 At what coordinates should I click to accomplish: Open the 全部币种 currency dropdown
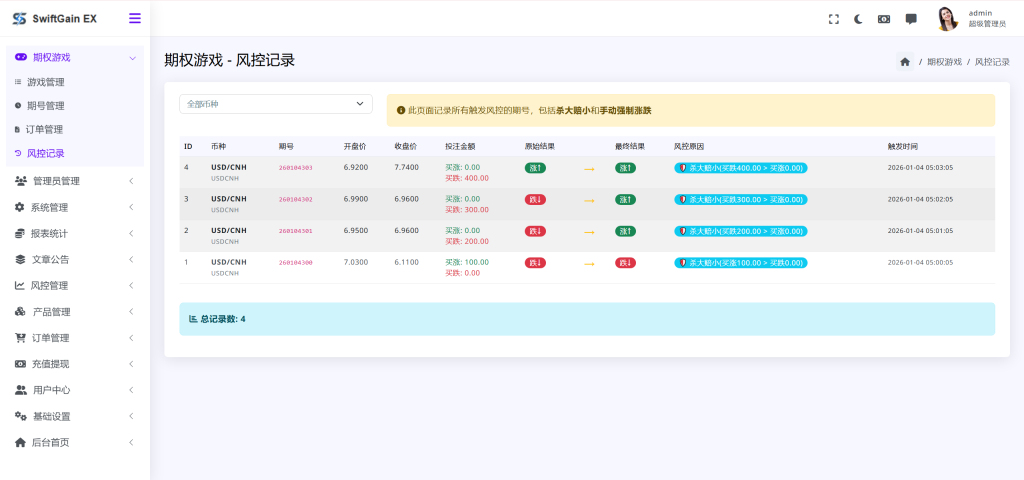(x=276, y=104)
